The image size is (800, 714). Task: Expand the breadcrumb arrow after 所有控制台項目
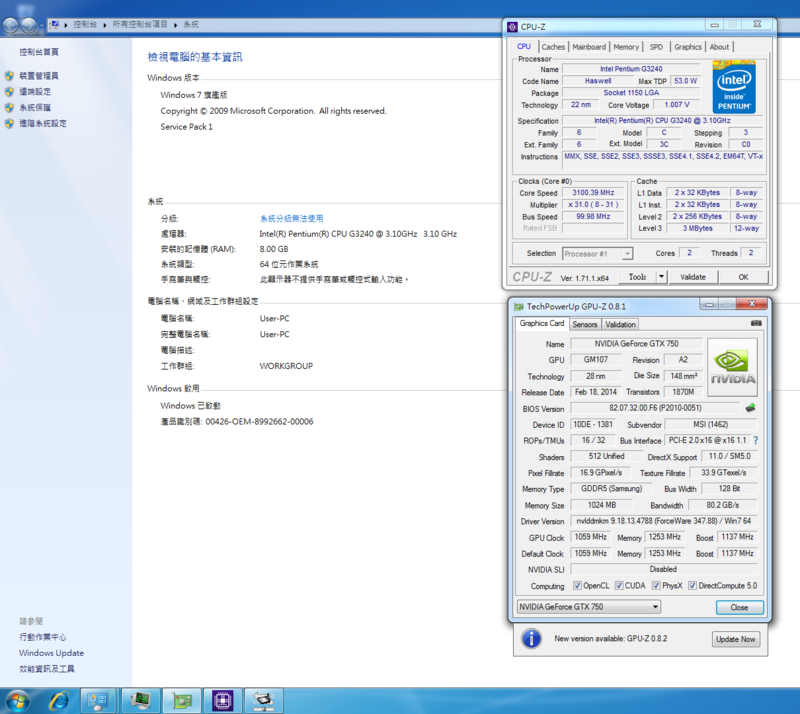point(175,25)
